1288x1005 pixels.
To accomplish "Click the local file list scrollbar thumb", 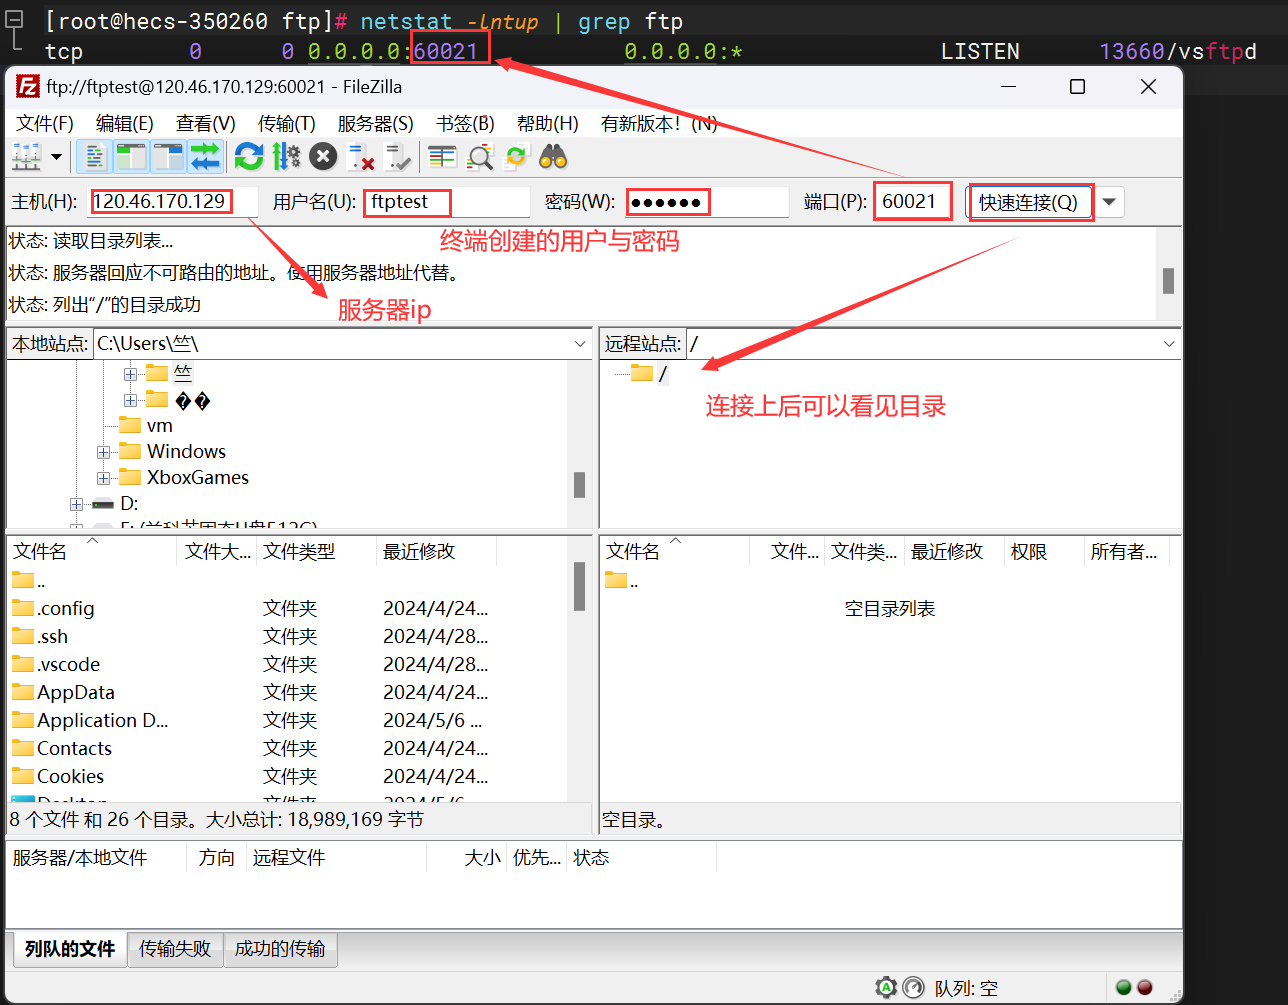I will point(579,586).
